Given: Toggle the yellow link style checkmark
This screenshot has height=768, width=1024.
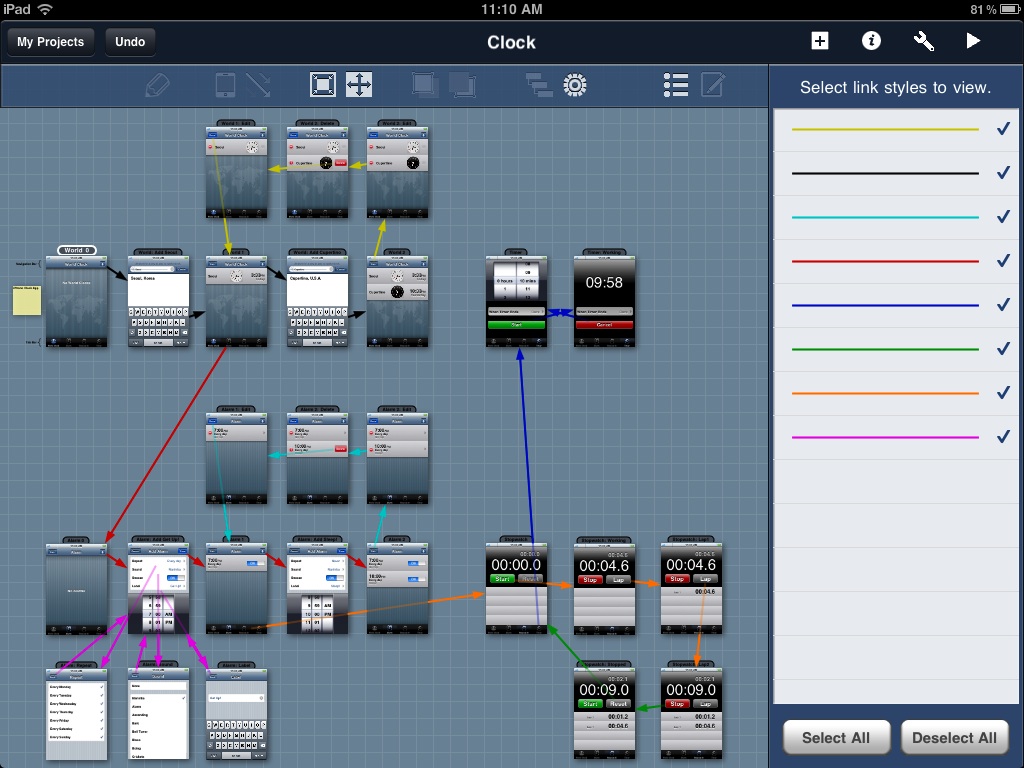Looking at the screenshot, I should coord(1003,129).
